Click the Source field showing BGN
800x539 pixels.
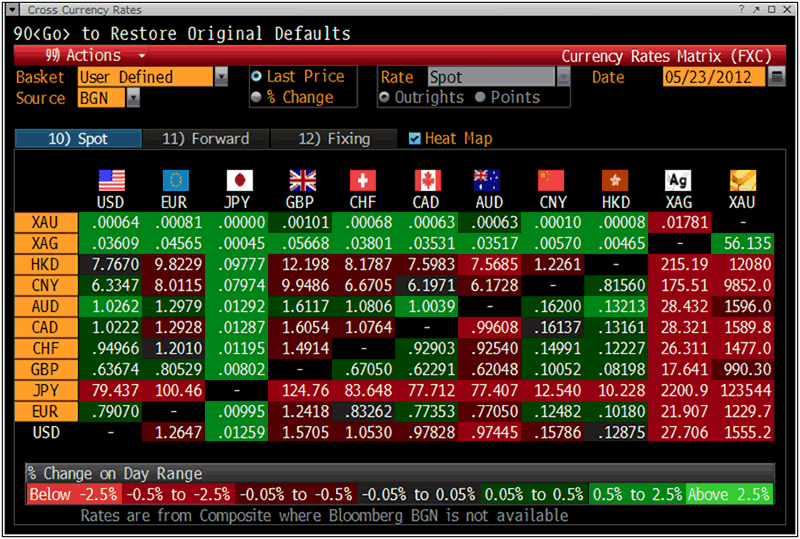101,97
